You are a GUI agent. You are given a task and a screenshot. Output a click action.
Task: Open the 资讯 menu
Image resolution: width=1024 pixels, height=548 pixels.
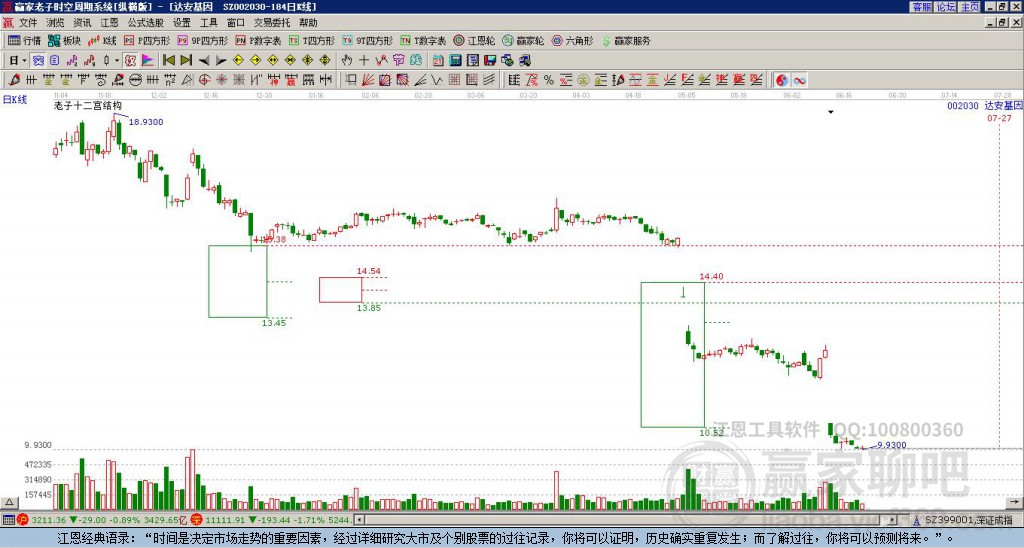tap(82, 23)
